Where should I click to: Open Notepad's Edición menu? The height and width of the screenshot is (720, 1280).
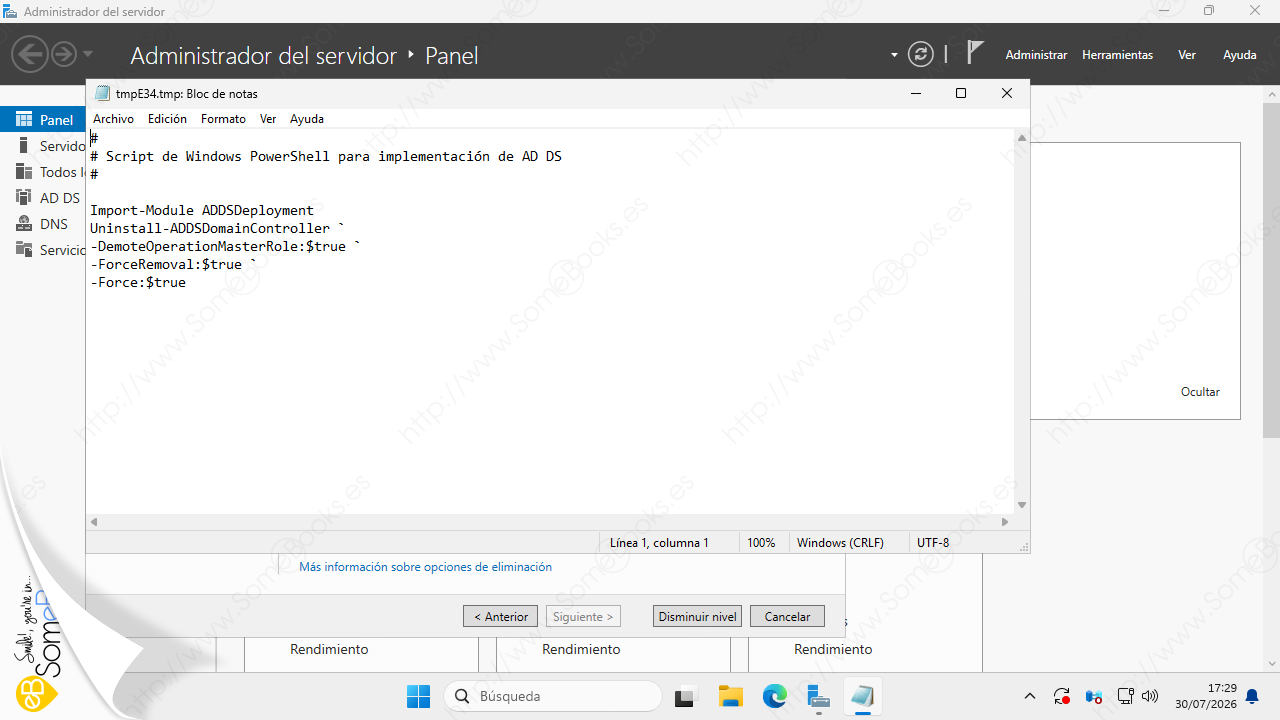pos(167,118)
